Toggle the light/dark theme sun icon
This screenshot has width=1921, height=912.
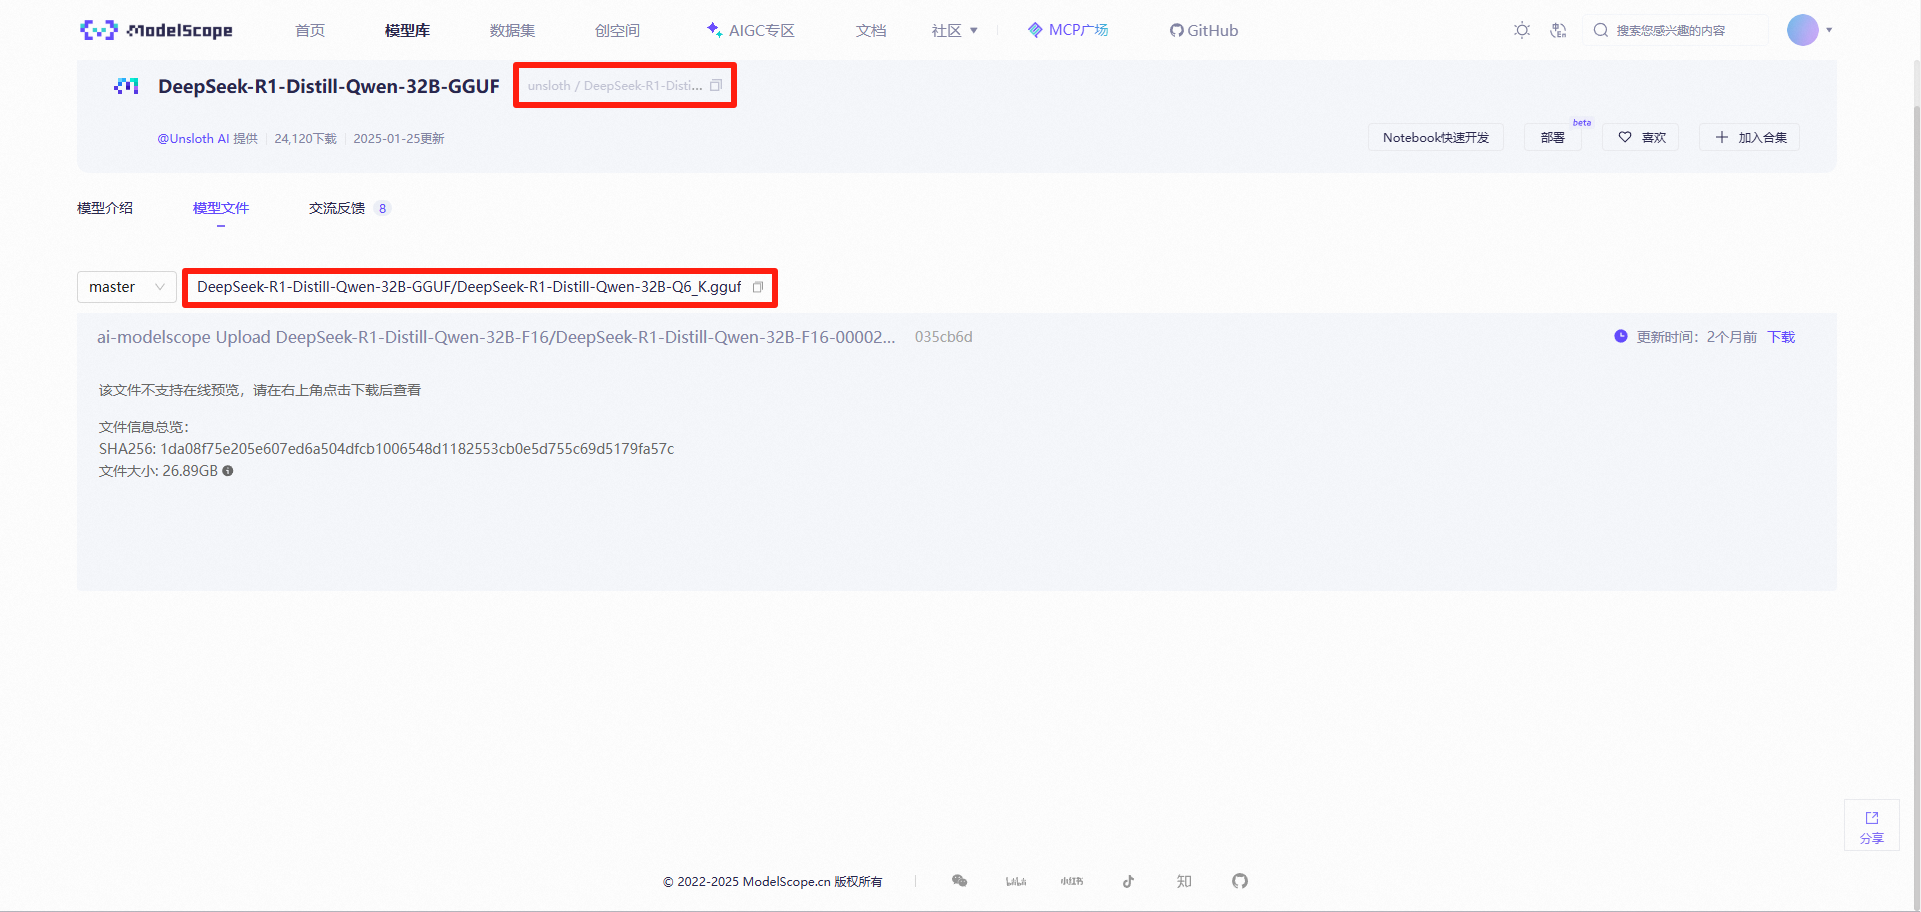(x=1521, y=30)
